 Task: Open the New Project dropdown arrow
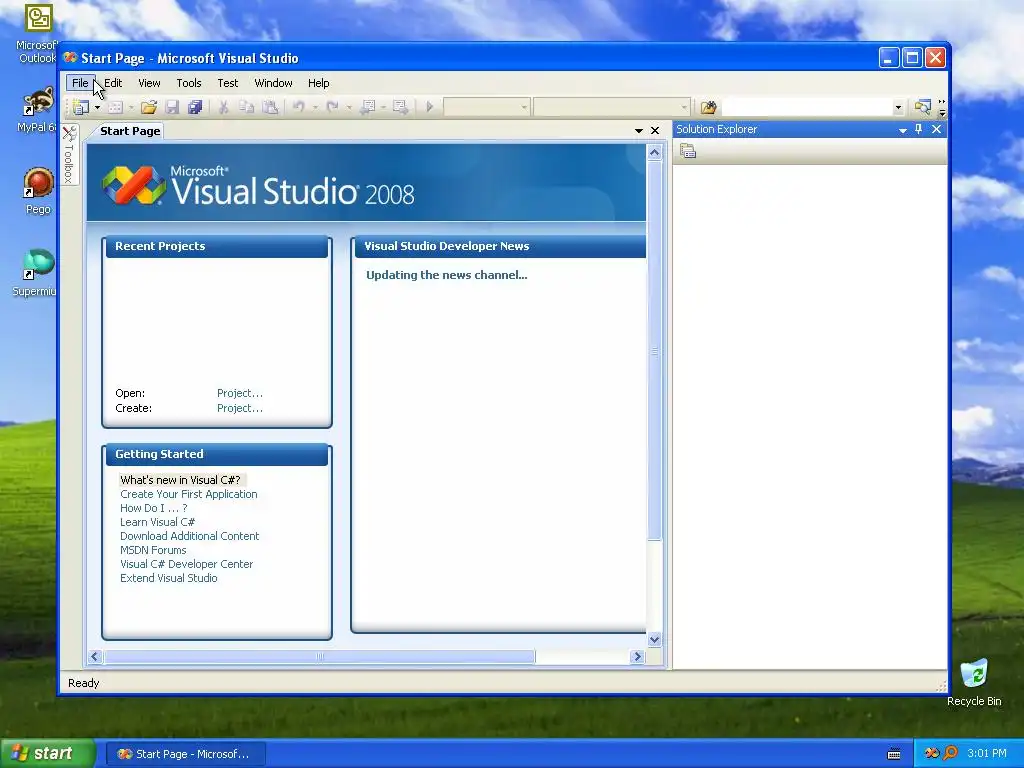click(97, 107)
